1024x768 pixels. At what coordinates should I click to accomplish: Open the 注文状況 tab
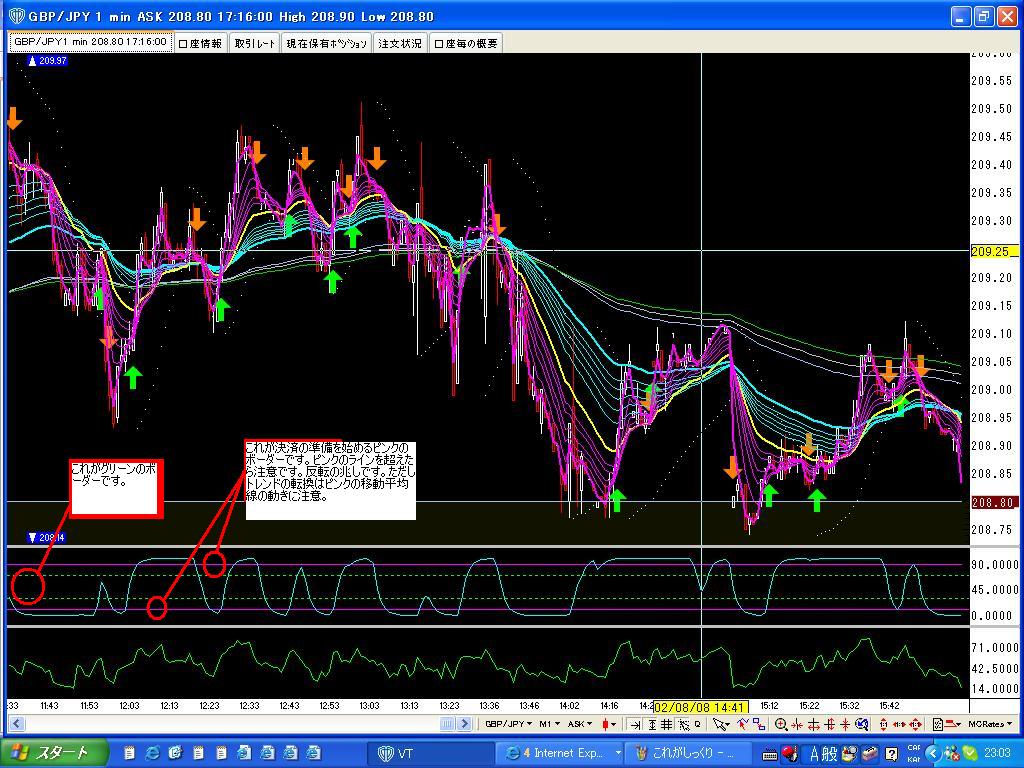pyautogui.click(x=400, y=43)
